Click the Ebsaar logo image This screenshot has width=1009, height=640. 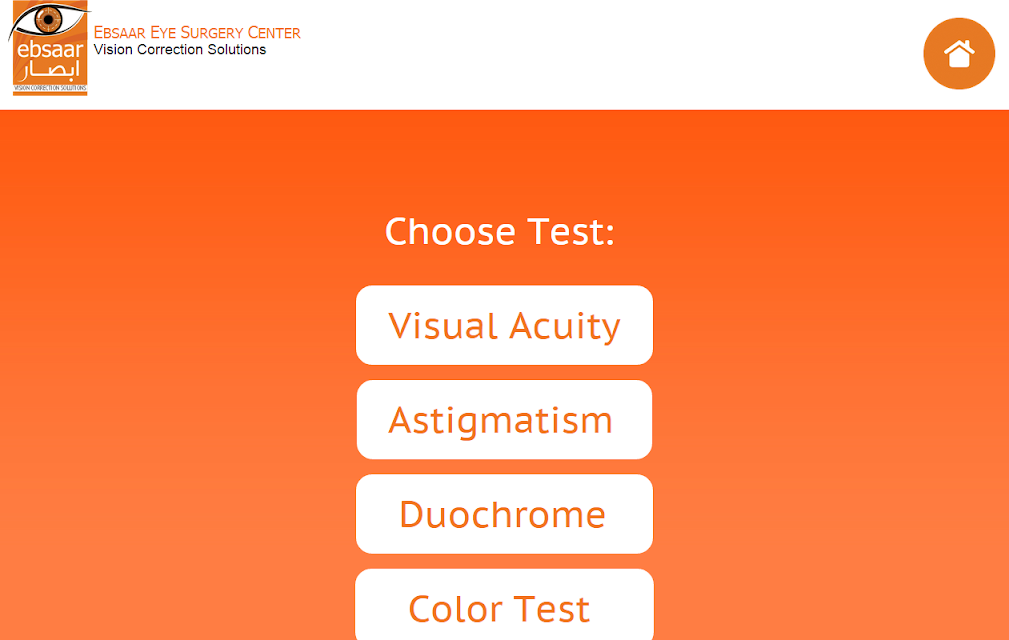(x=50, y=48)
